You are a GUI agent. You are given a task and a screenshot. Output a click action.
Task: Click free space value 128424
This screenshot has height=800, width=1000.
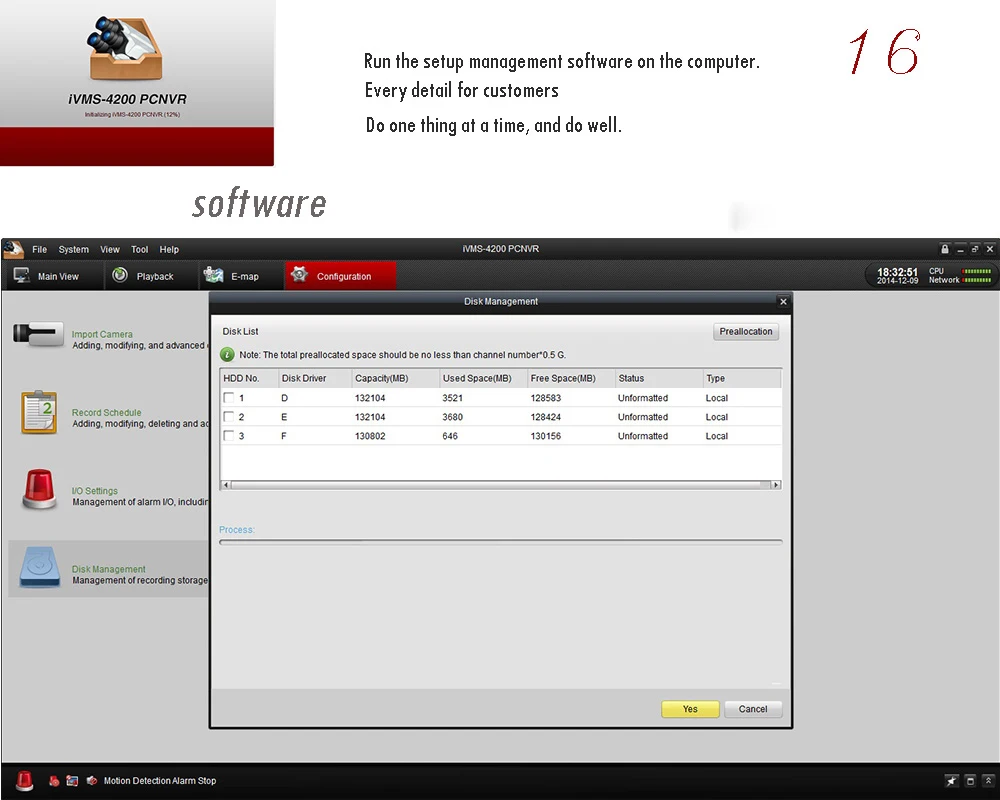(x=545, y=417)
